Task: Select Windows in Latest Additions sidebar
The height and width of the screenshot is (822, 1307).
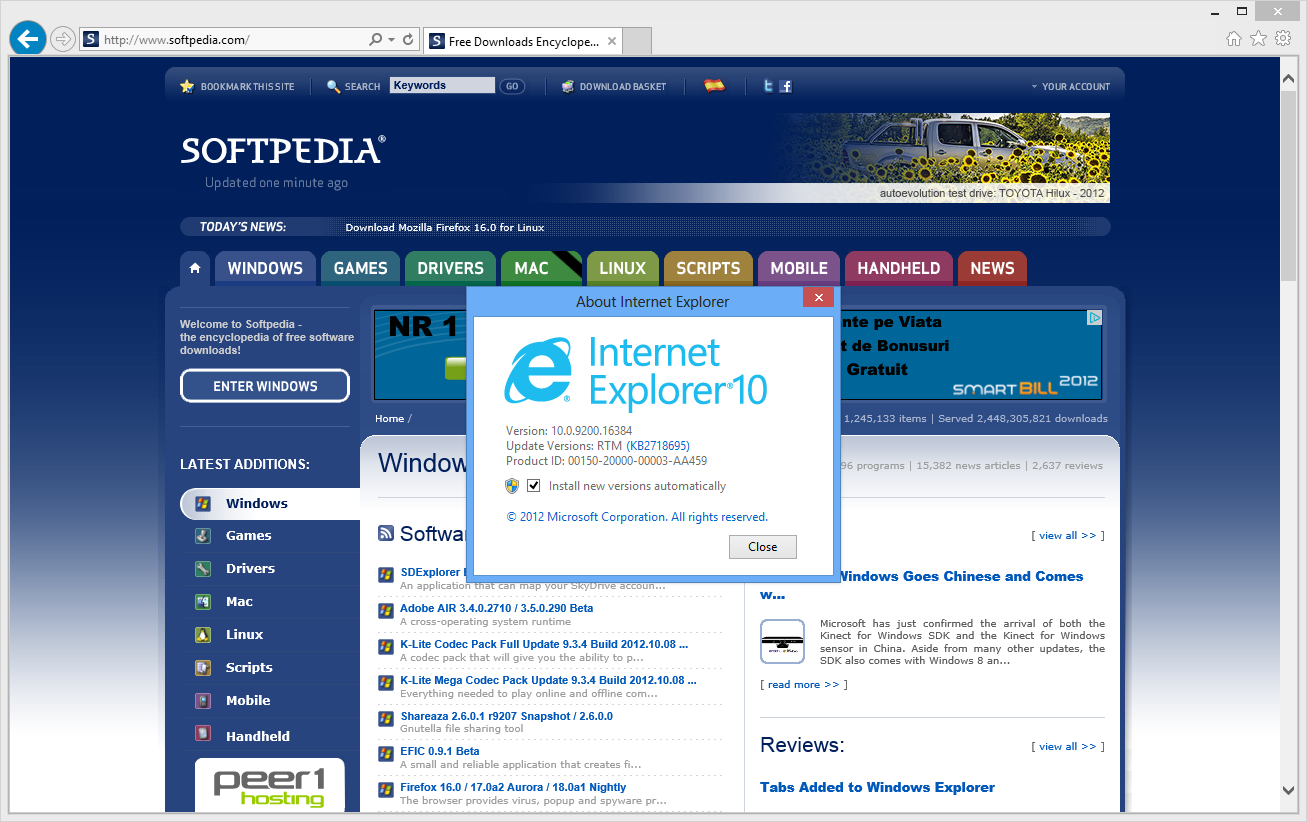Action: click(x=270, y=504)
